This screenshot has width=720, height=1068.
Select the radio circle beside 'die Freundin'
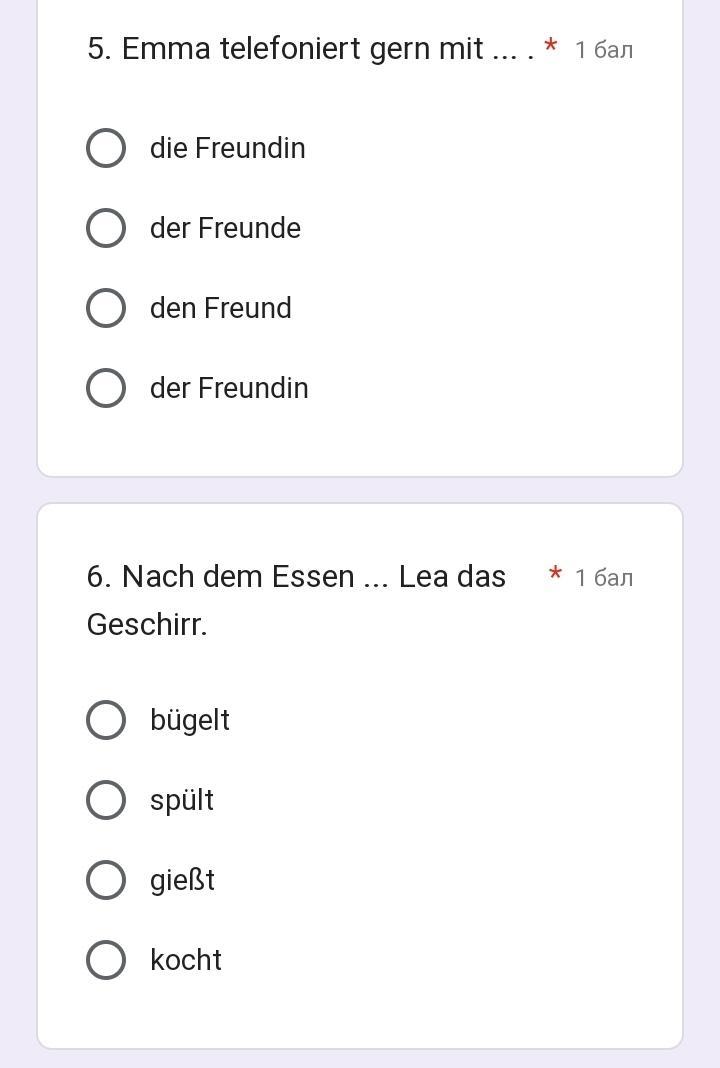pyautogui.click(x=106, y=148)
